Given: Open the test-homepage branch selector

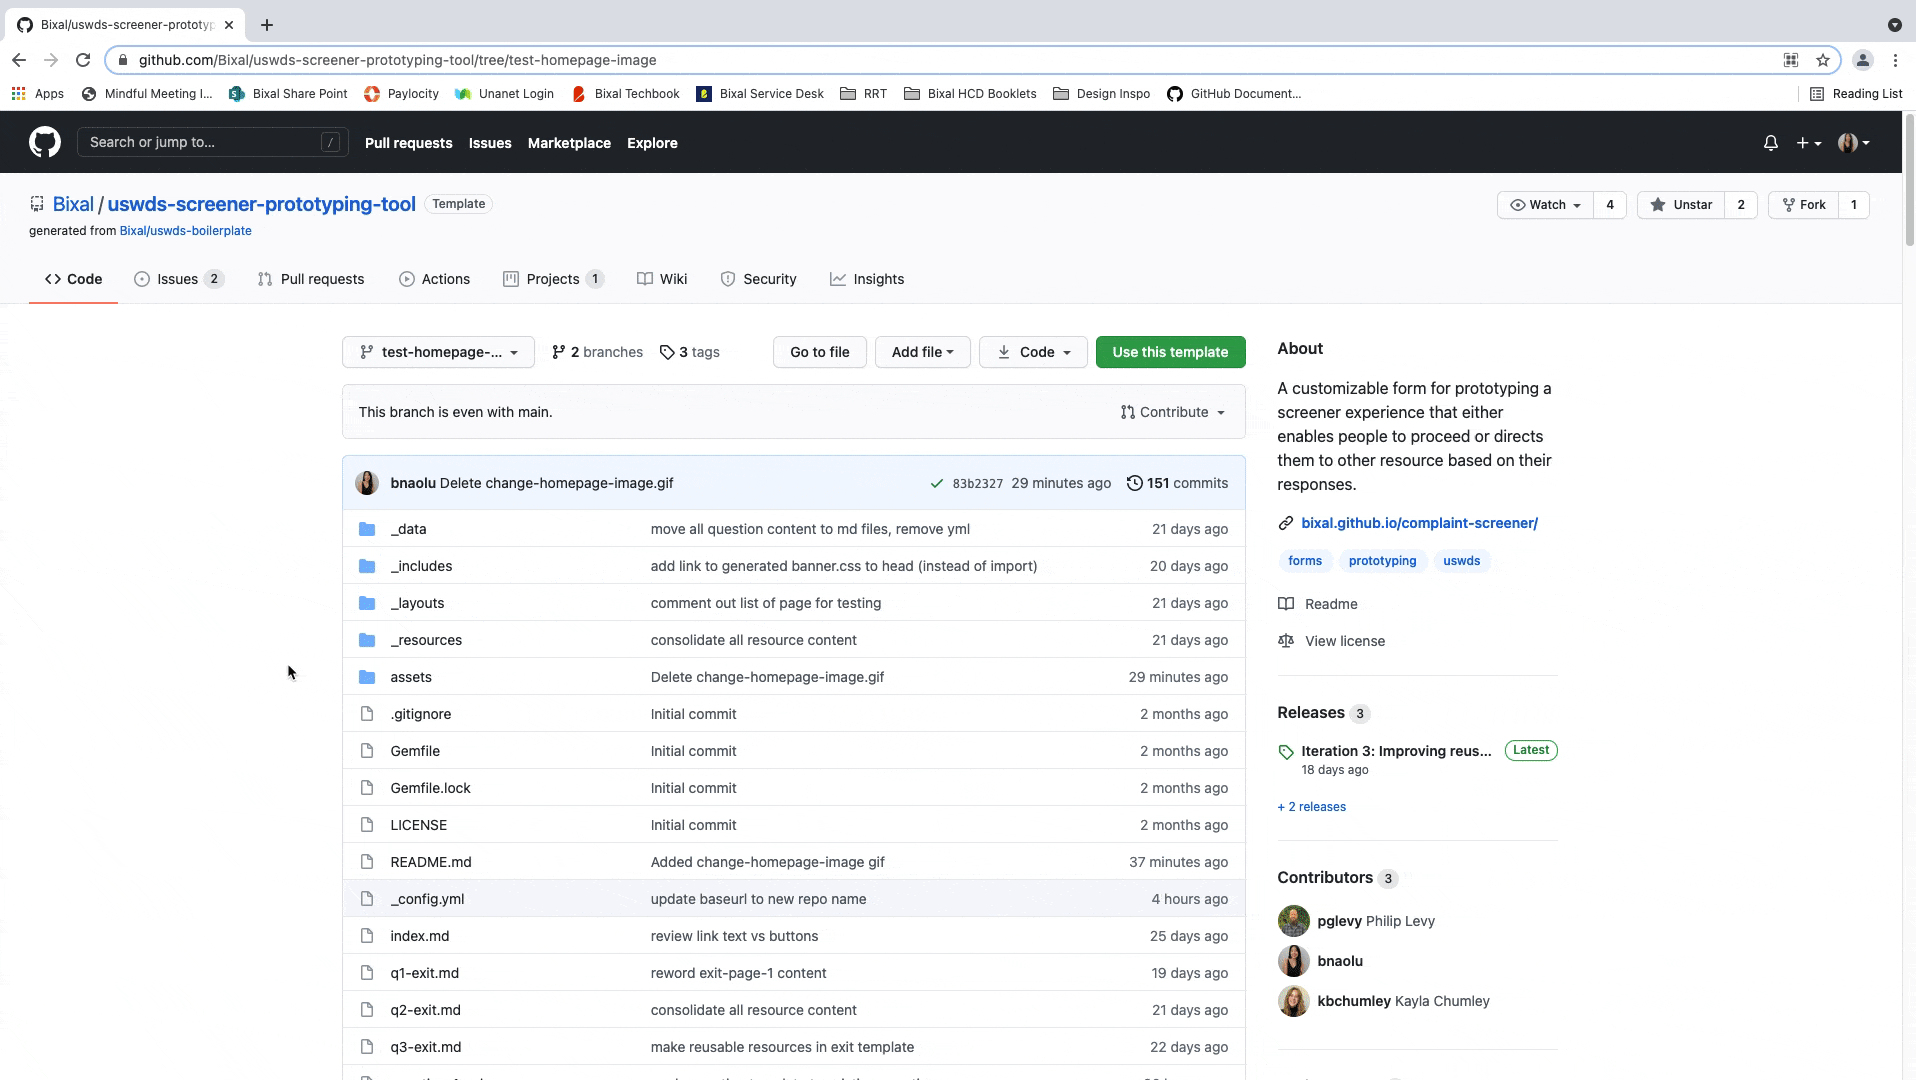Looking at the screenshot, I should click(x=438, y=352).
